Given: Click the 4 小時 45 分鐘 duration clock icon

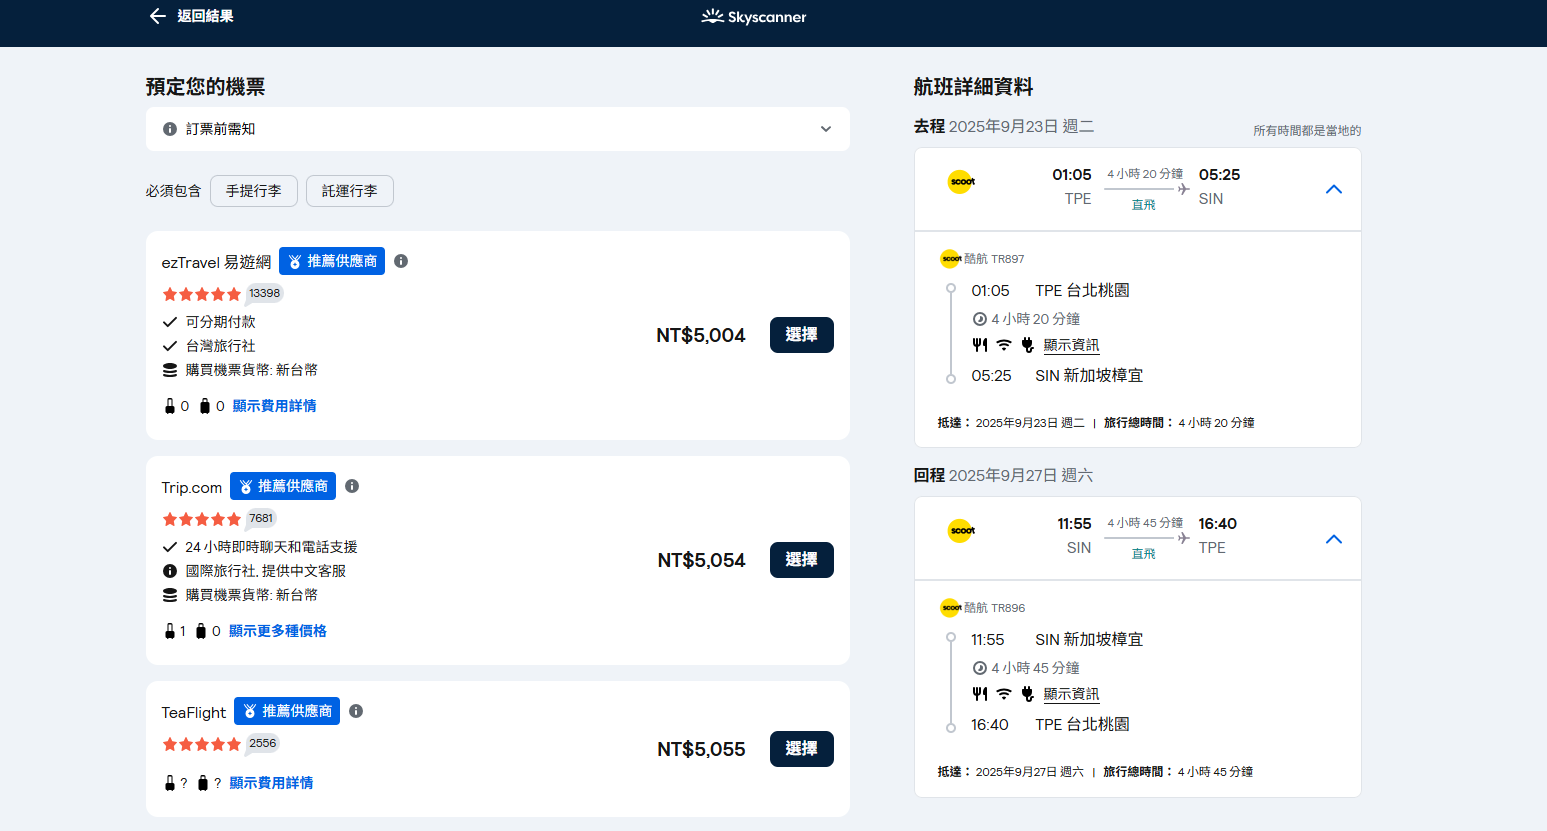Looking at the screenshot, I should tap(980, 668).
